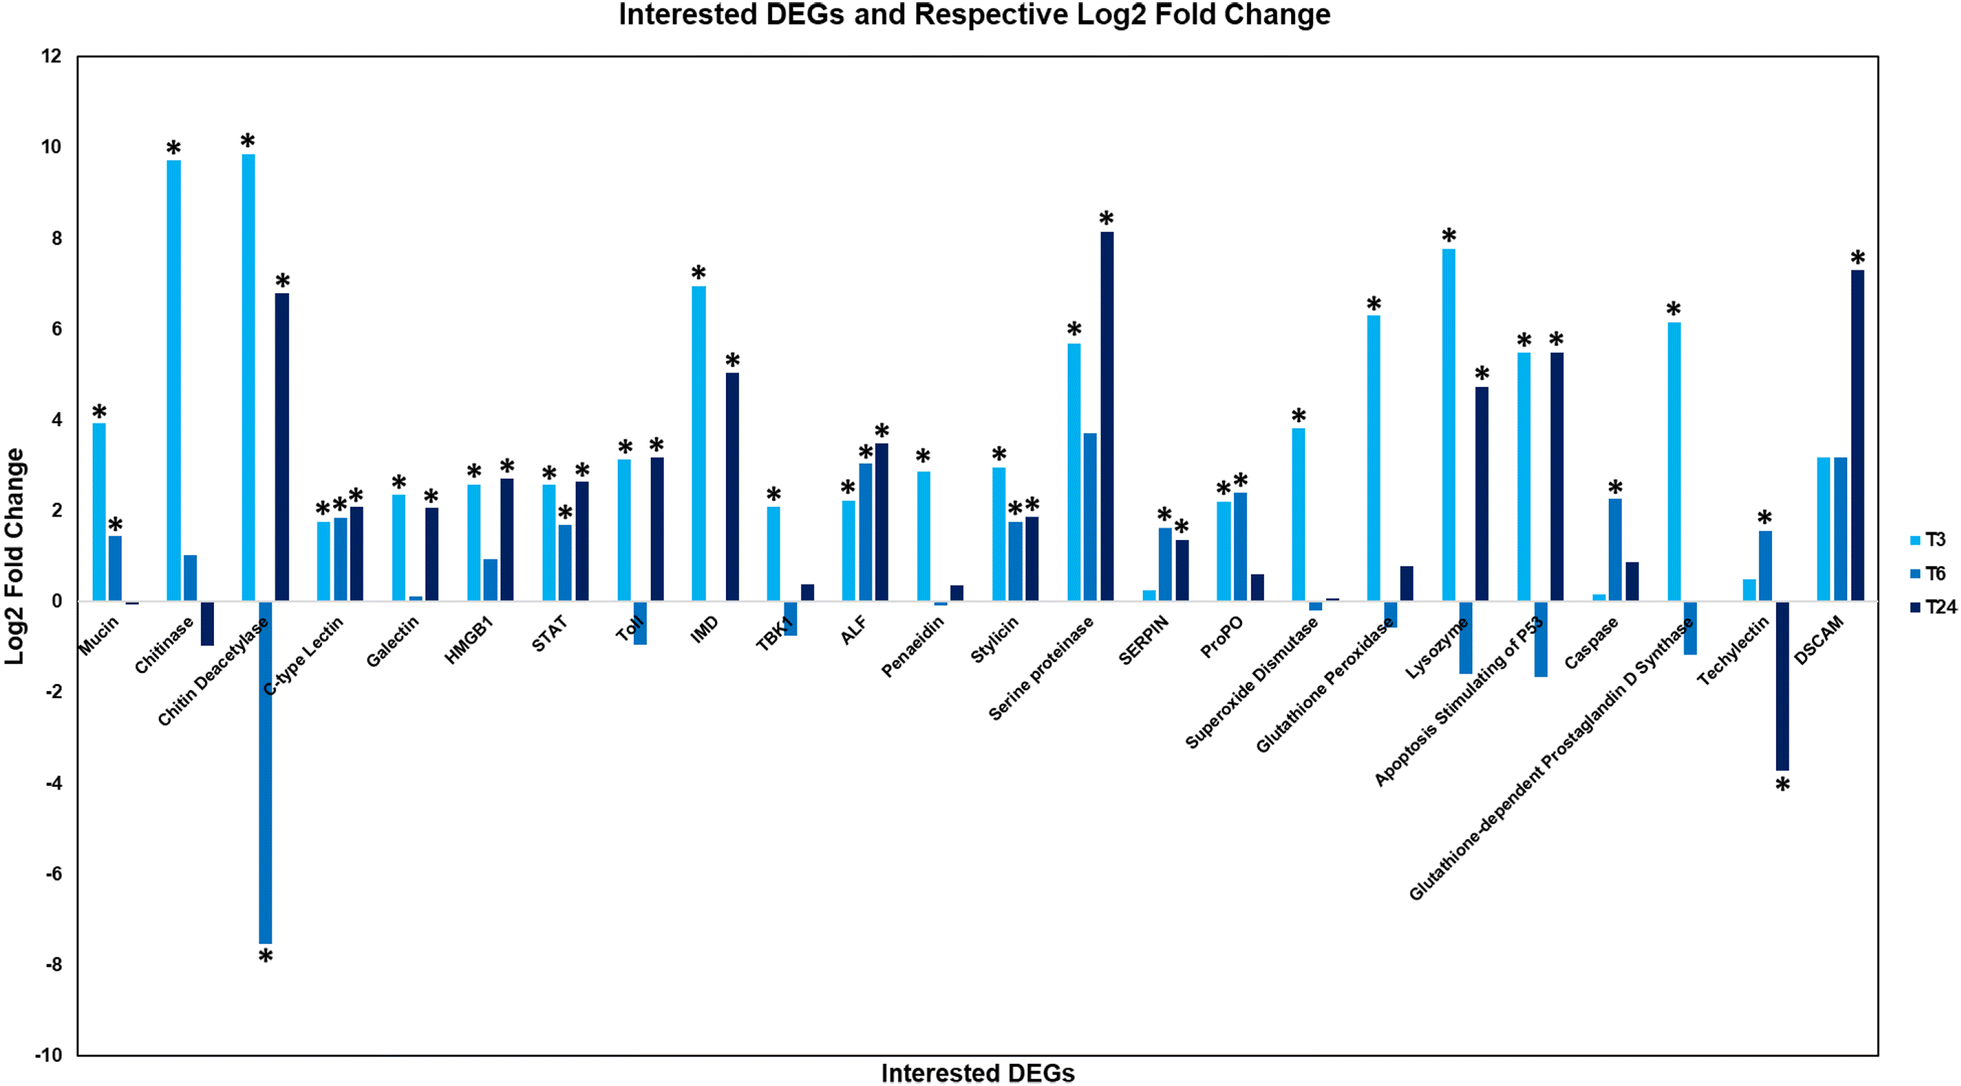This screenshot has height=1086, width=1961.
Task: Click the 'Superoxide Dismutase' axis label
Action: (1252, 683)
